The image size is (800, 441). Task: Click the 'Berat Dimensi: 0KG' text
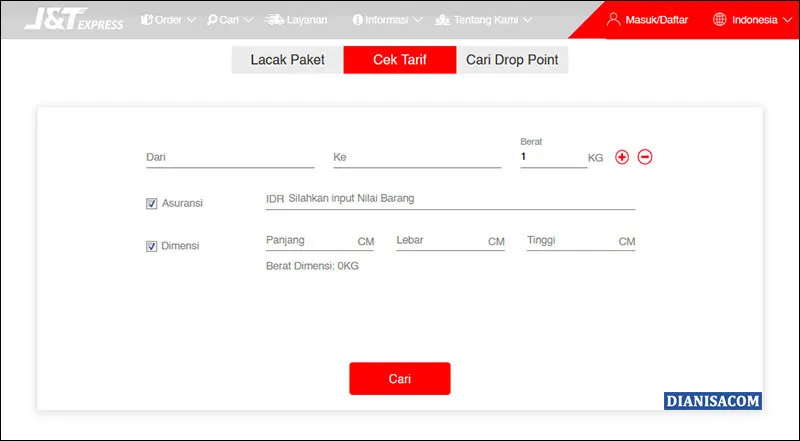coord(312,266)
